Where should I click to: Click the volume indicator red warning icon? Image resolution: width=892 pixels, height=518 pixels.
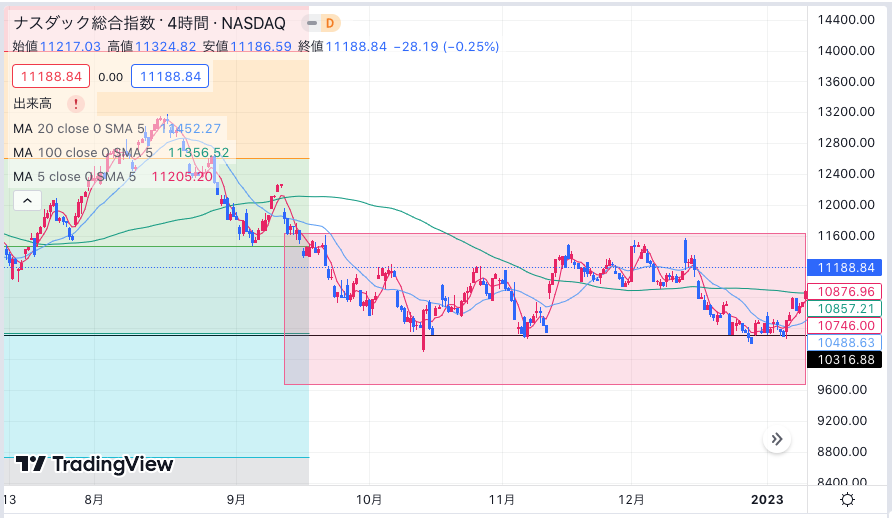76,103
